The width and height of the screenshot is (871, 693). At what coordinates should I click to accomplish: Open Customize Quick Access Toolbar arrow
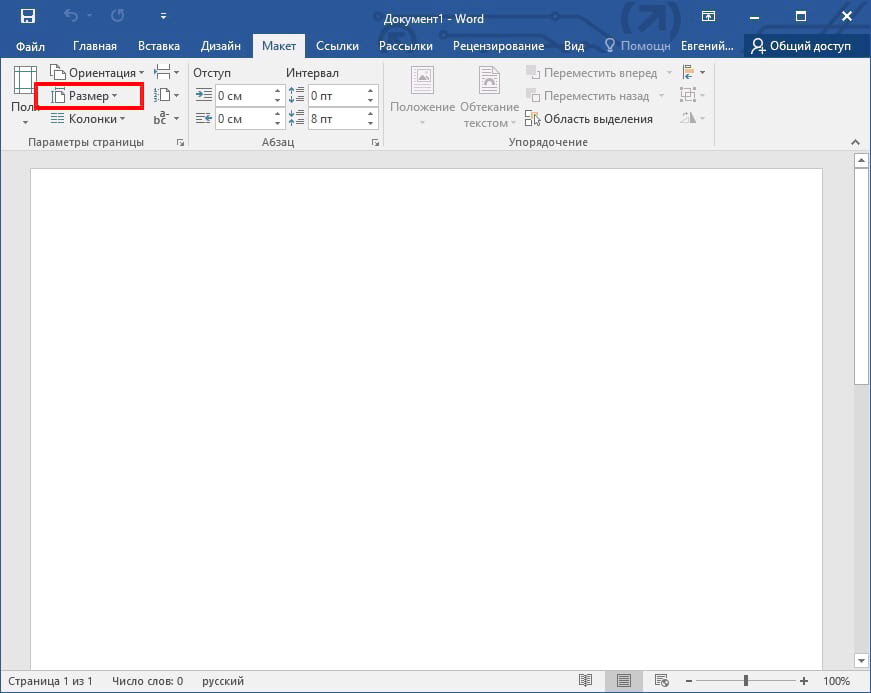coord(163,17)
